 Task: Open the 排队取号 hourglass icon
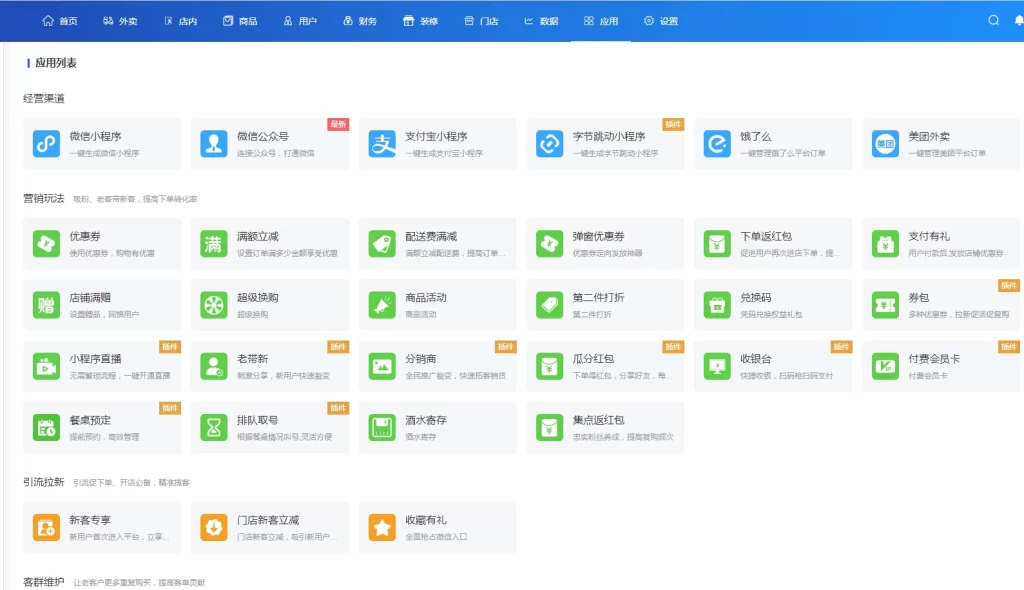click(x=214, y=428)
